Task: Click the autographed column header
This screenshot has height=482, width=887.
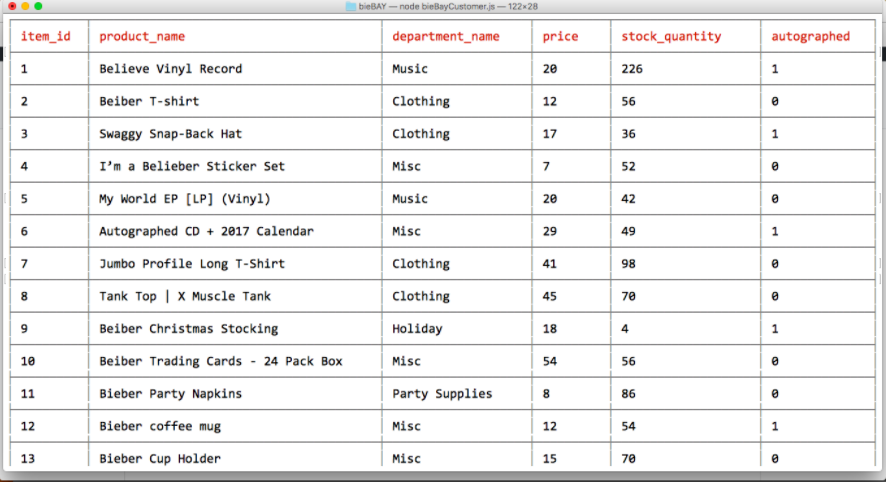Action: click(x=810, y=37)
